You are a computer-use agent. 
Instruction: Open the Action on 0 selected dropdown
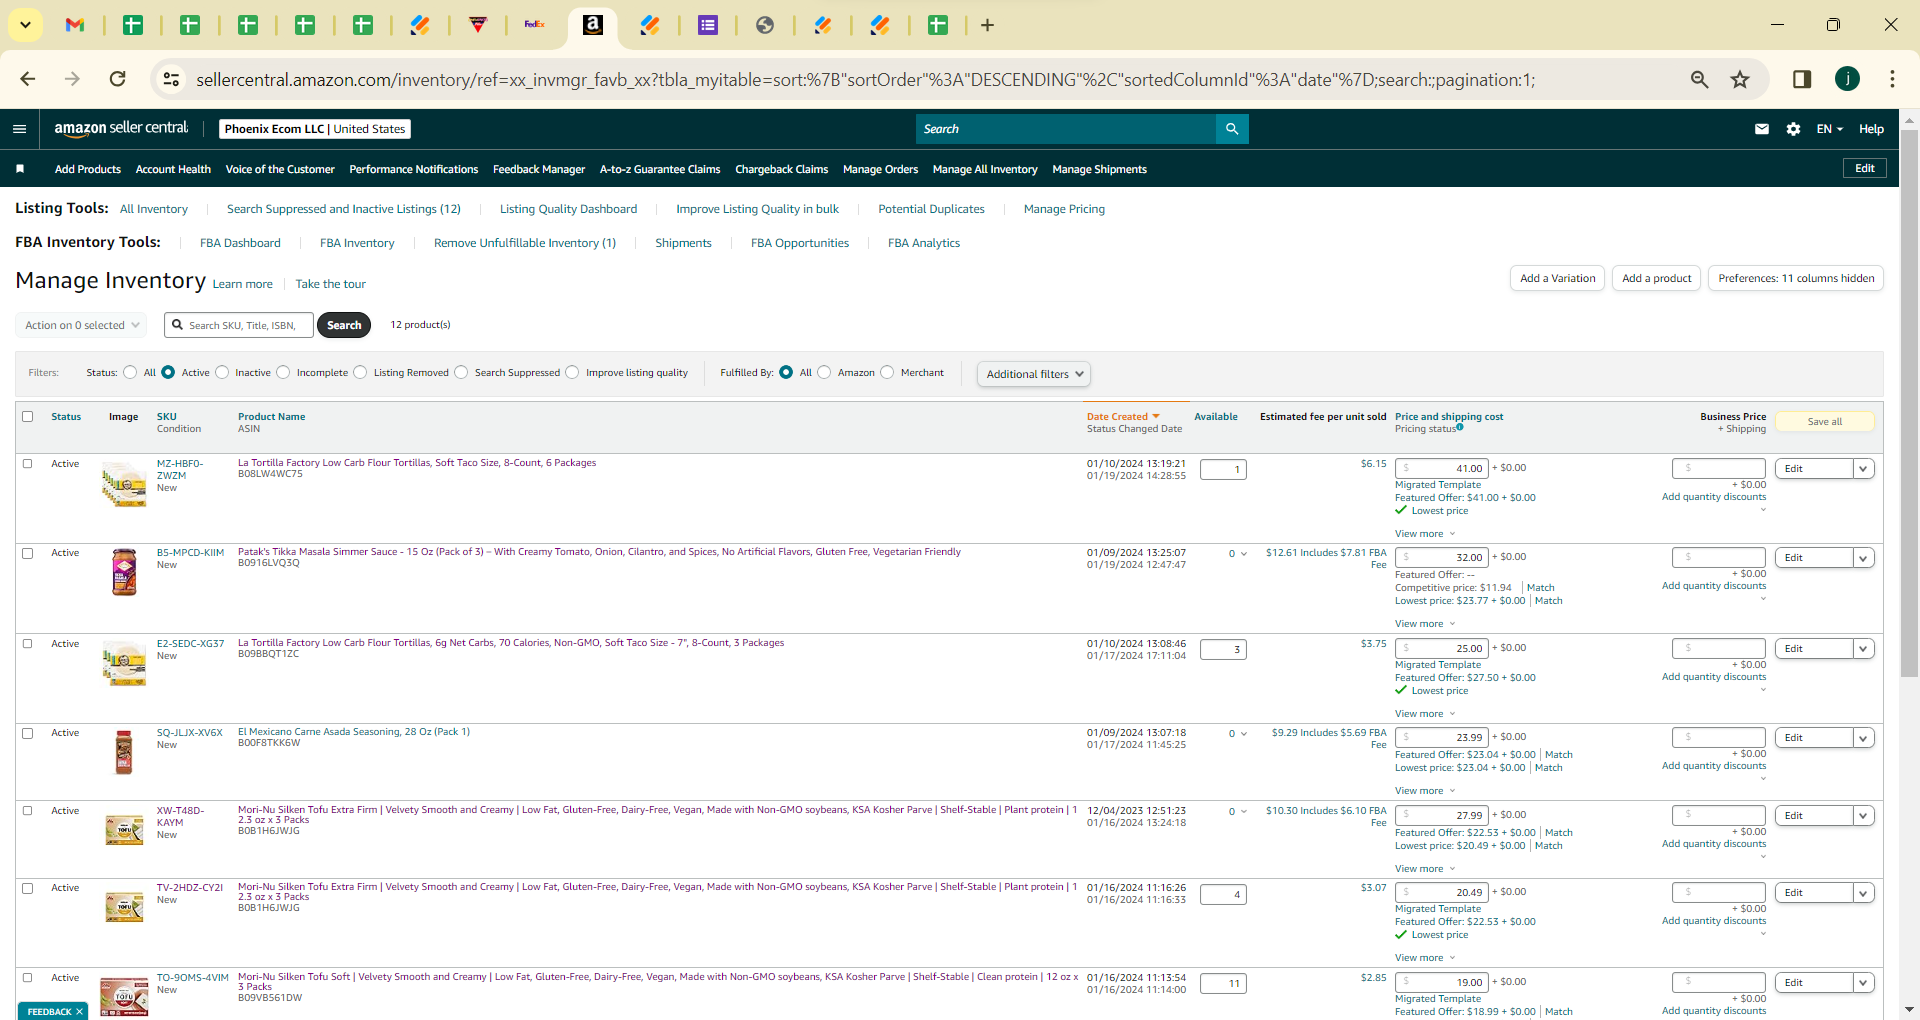tap(81, 325)
